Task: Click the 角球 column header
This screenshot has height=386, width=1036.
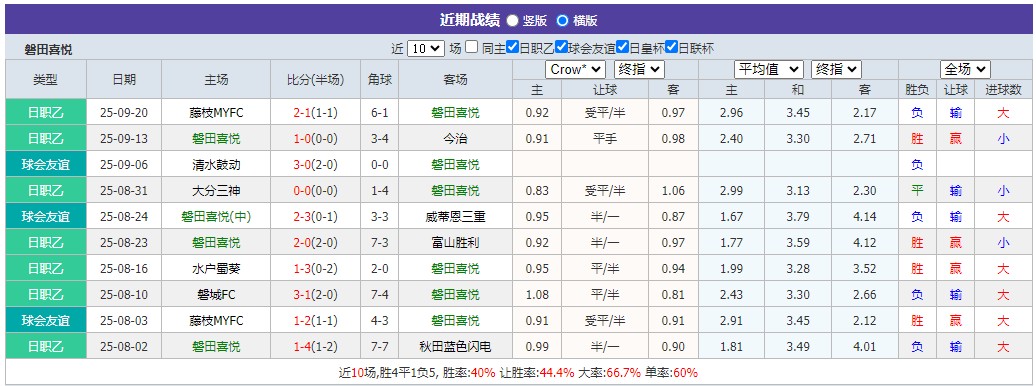Action: click(379, 80)
